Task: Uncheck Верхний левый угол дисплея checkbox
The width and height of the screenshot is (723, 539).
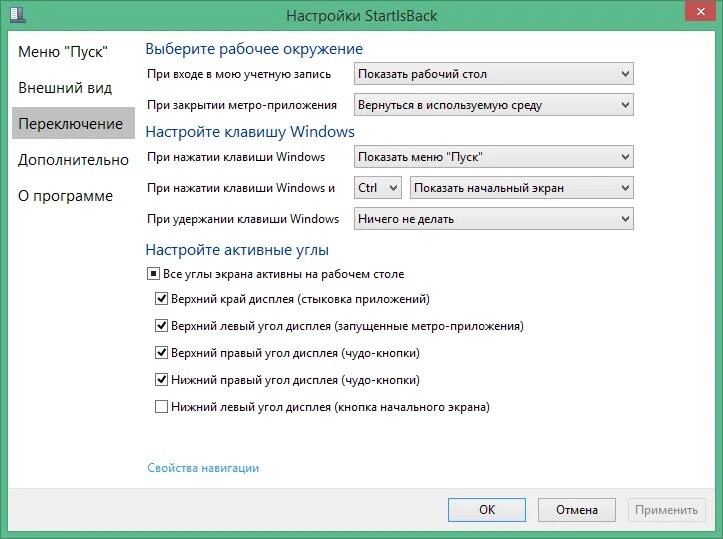Action: pos(161,326)
